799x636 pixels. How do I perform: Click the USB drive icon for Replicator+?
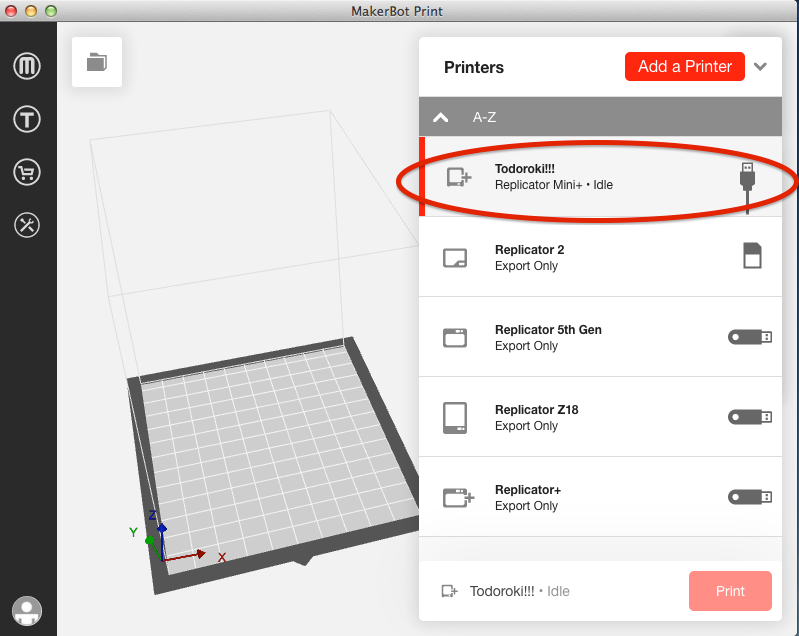(x=749, y=496)
